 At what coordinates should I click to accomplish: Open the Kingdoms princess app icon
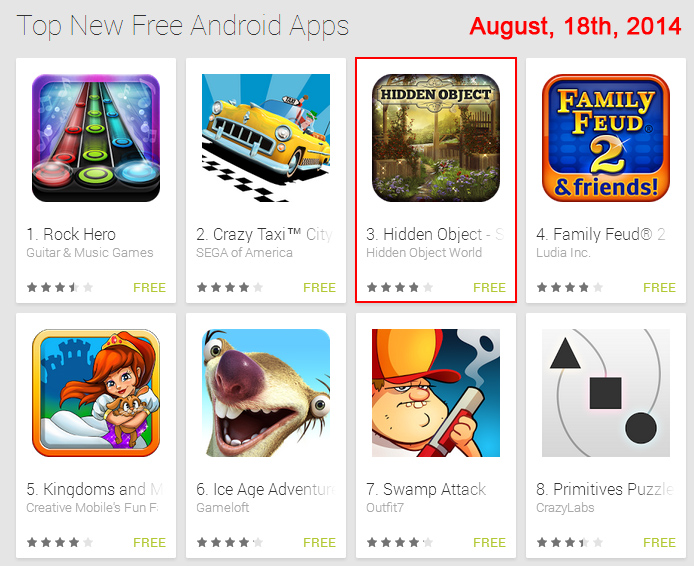point(96,393)
